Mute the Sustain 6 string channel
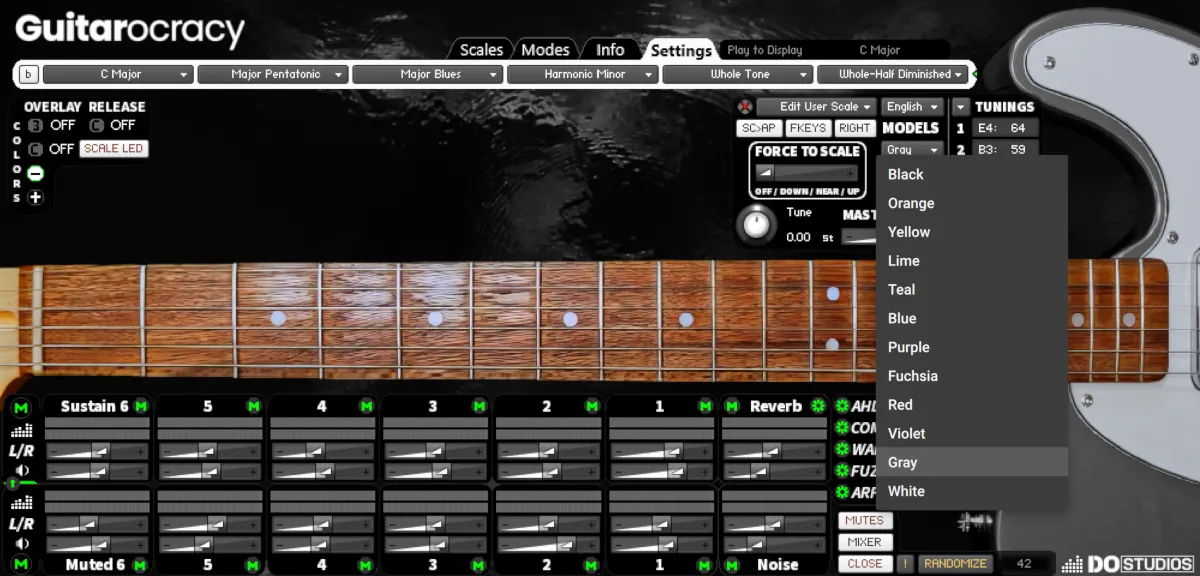Screen dimensions: 1200x576 click(x=140, y=406)
